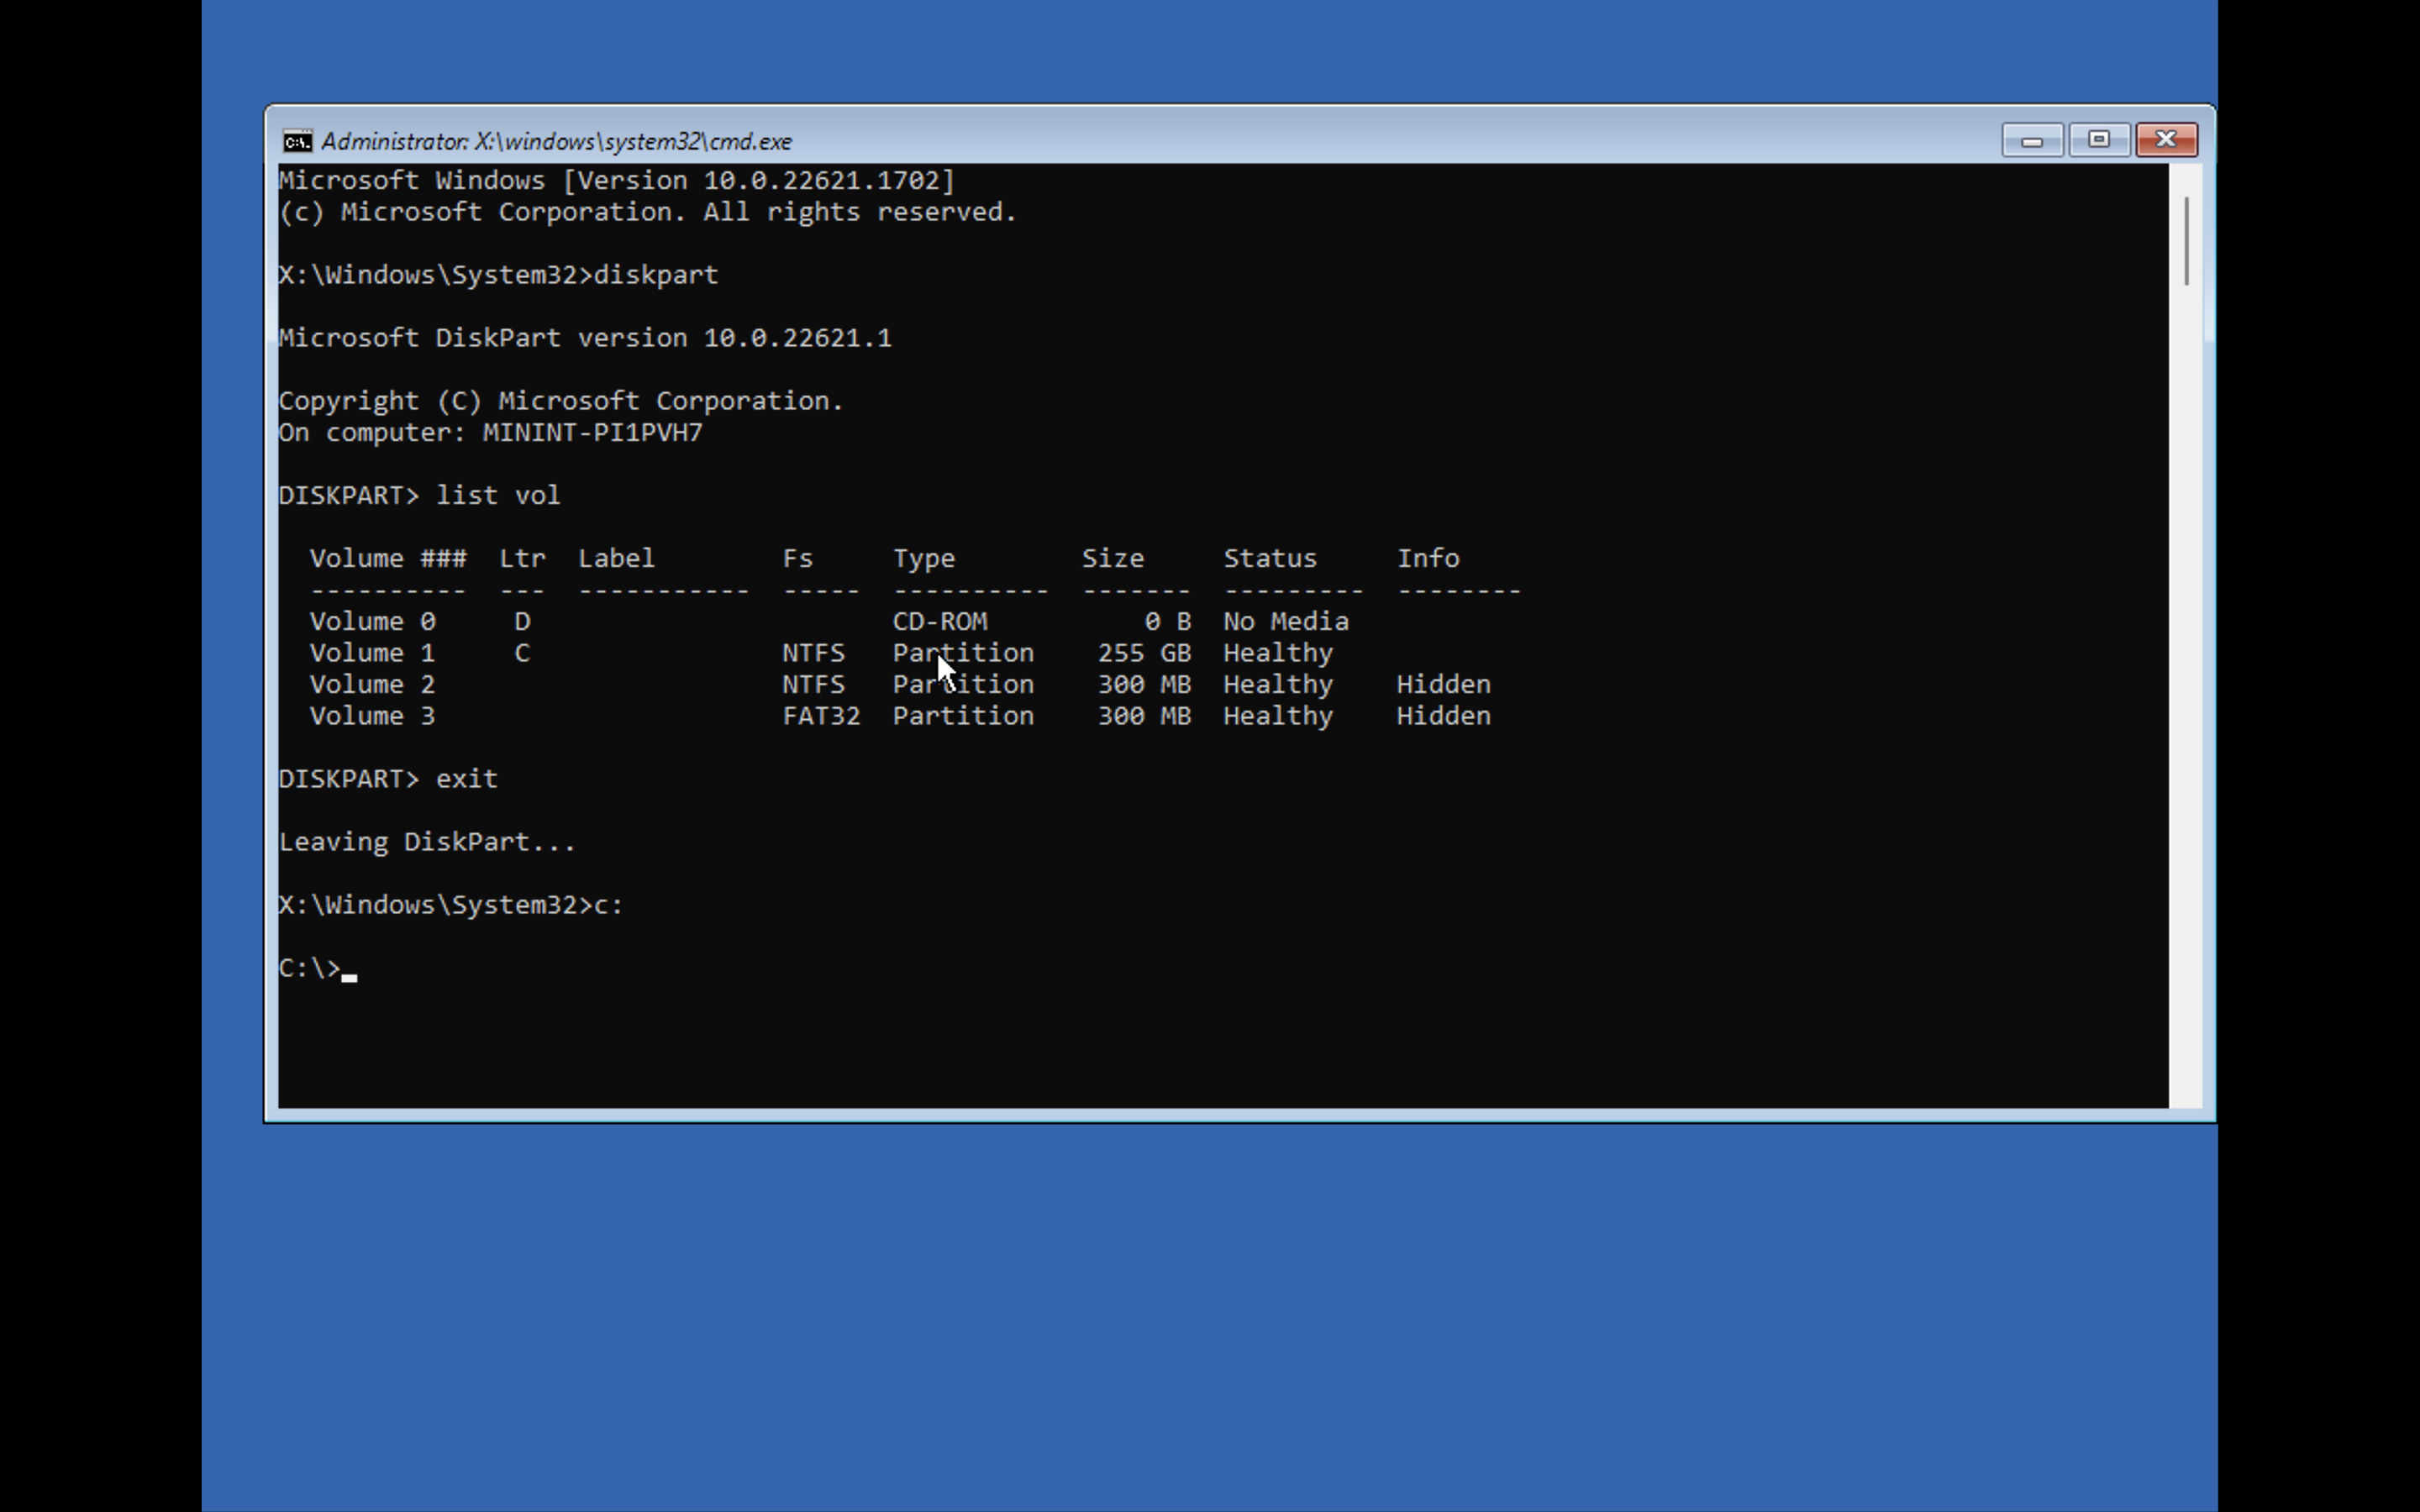The width and height of the screenshot is (2420, 1512).
Task: Click the 'Hidden' info for Volume 2
Action: tap(1442, 685)
